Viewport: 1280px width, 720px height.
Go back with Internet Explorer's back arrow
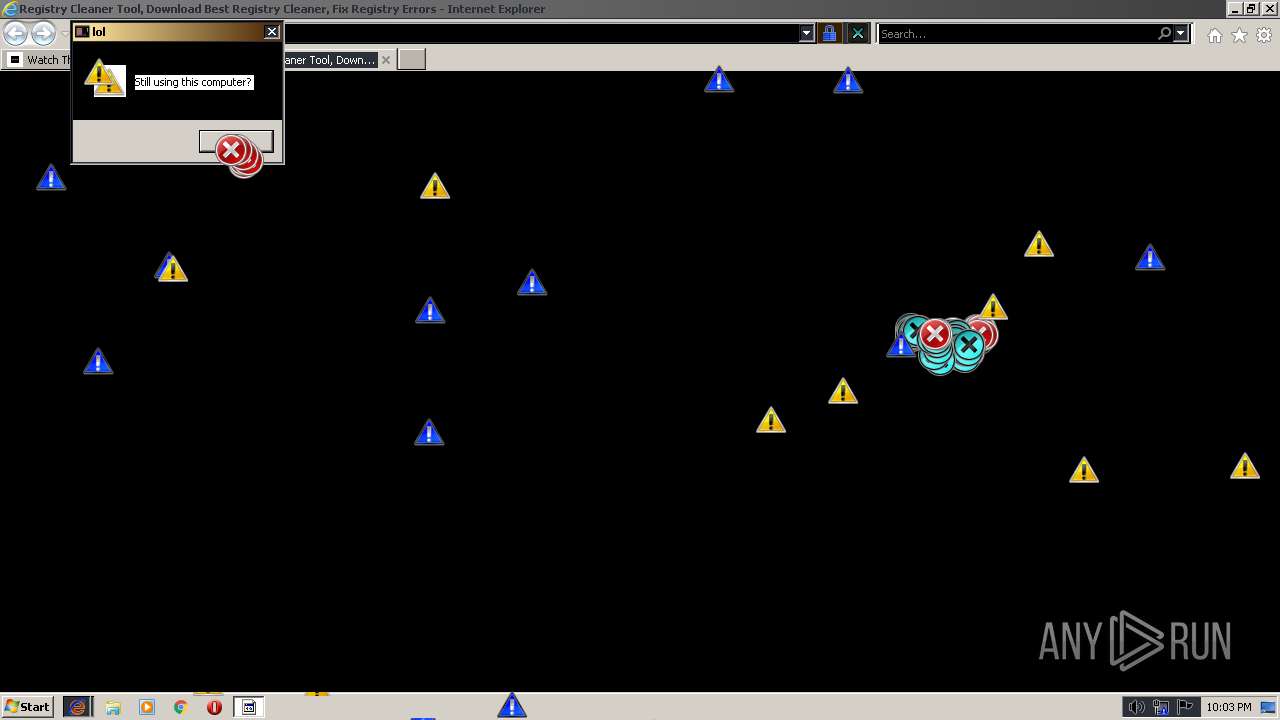(16, 34)
